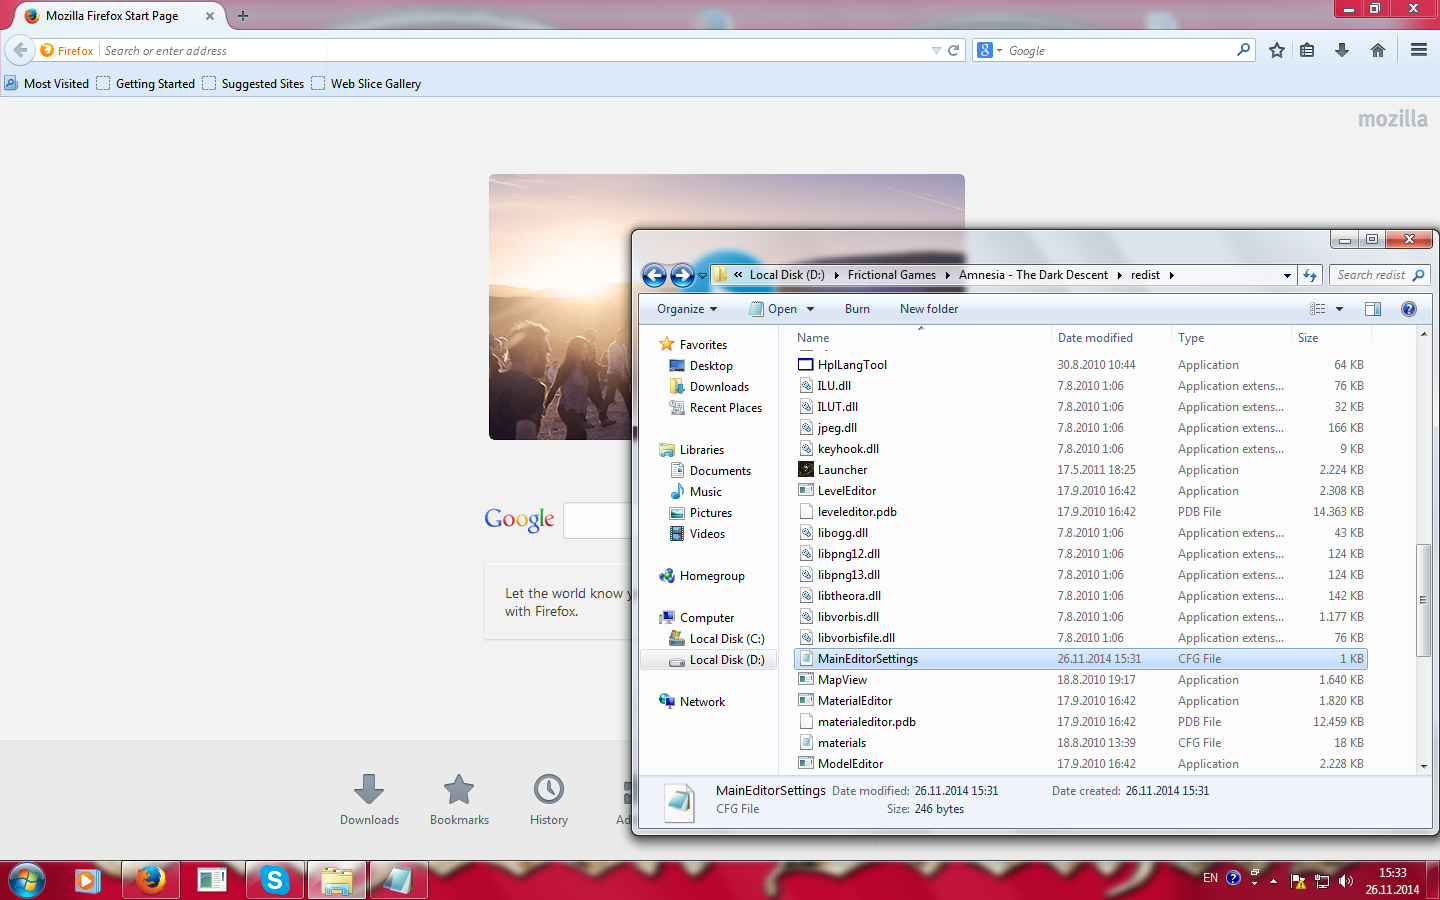Viewport: 1440px width, 900px height.
Task: Open Web Slice Gallery bookmark
Action: click(366, 84)
